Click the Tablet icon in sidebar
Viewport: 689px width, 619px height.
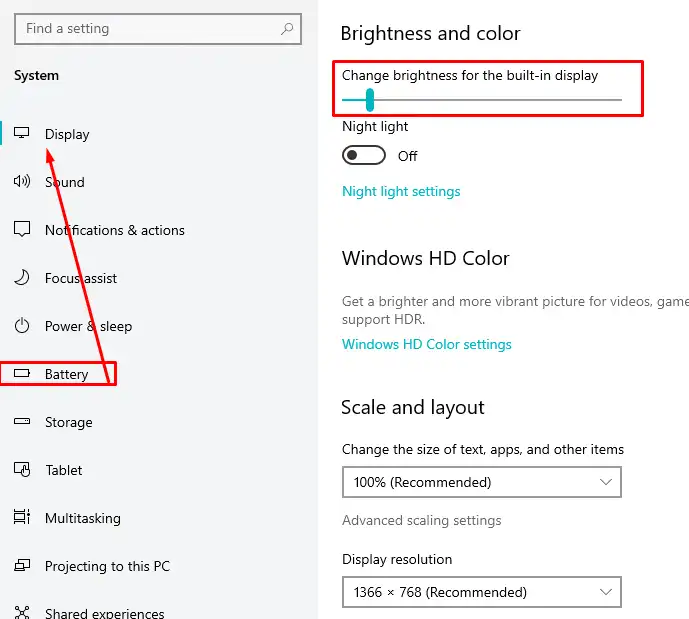point(23,470)
